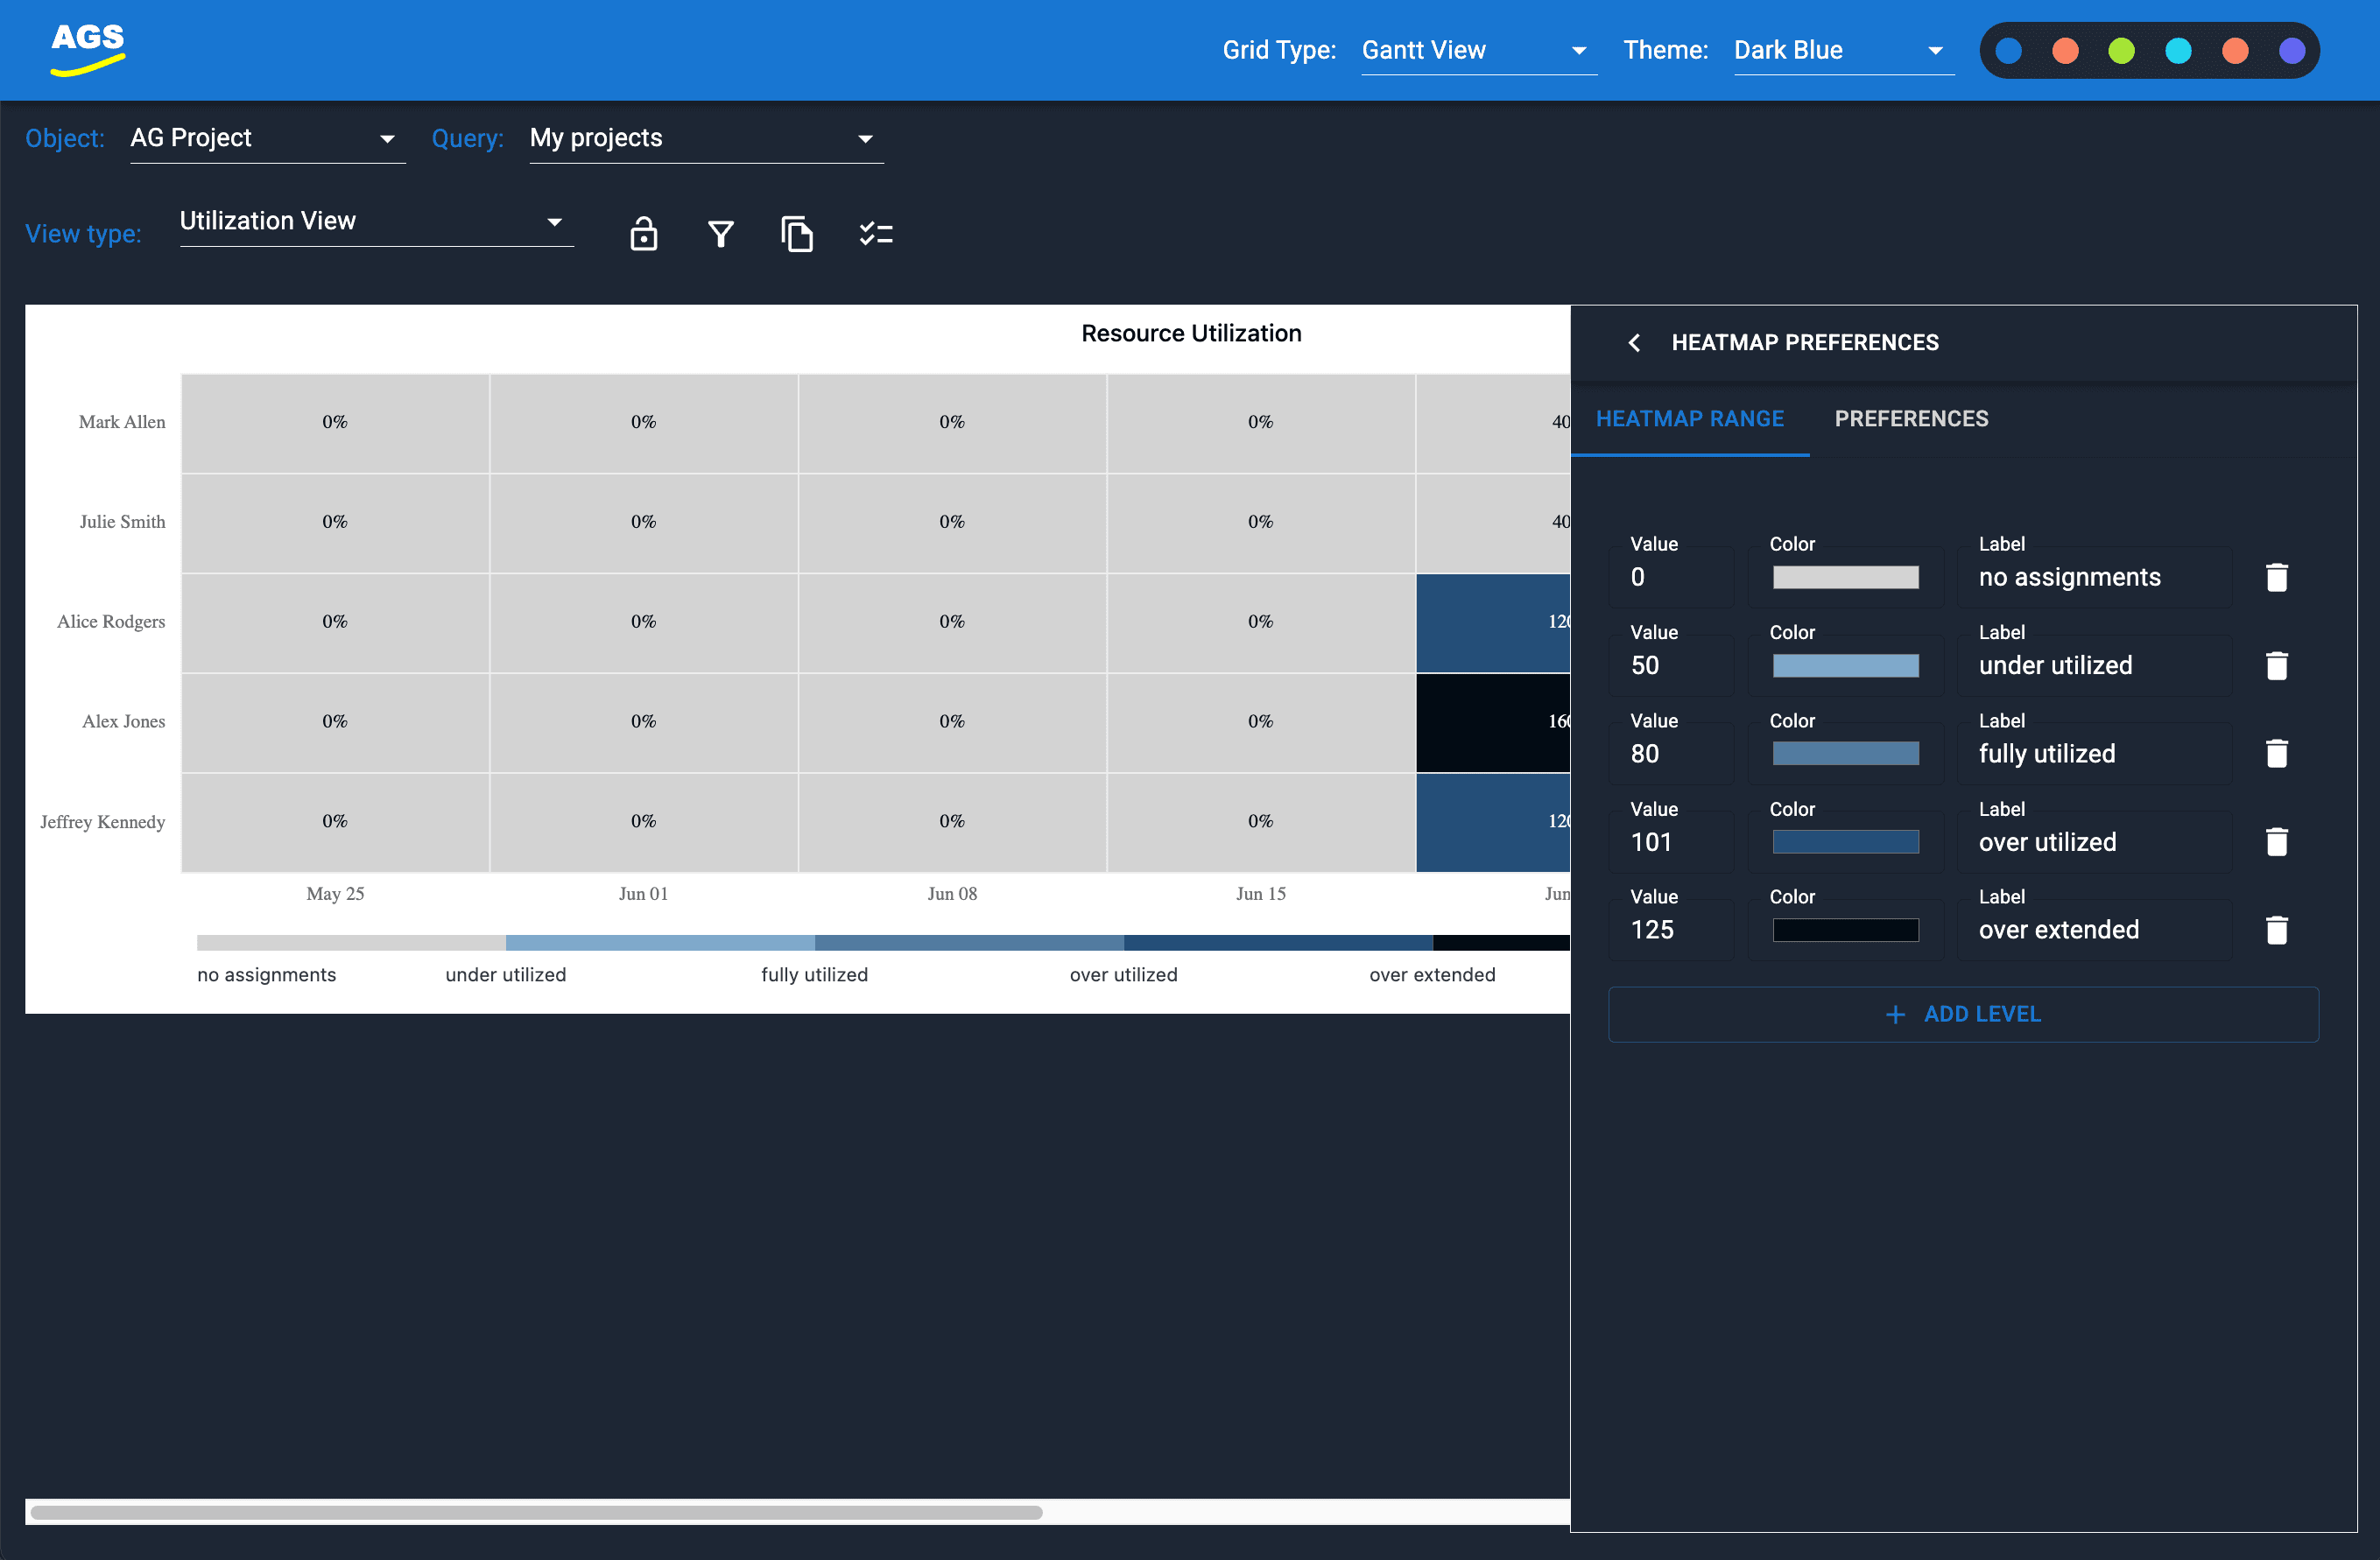
Task: Remove the 'under utilized' heatmap level
Action: click(2276, 666)
